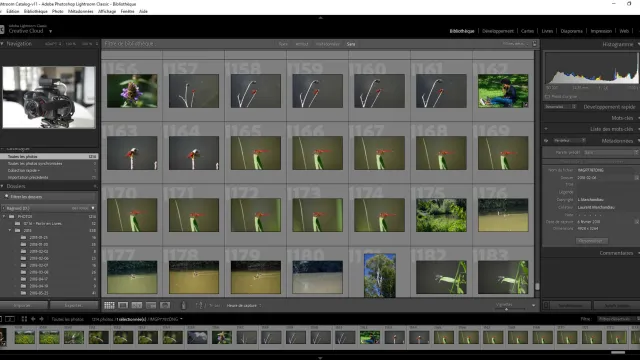Switch to the Diaporama module
Image resolution: width=640 pixels, height=360 pixels.
(x=571, y=31)
